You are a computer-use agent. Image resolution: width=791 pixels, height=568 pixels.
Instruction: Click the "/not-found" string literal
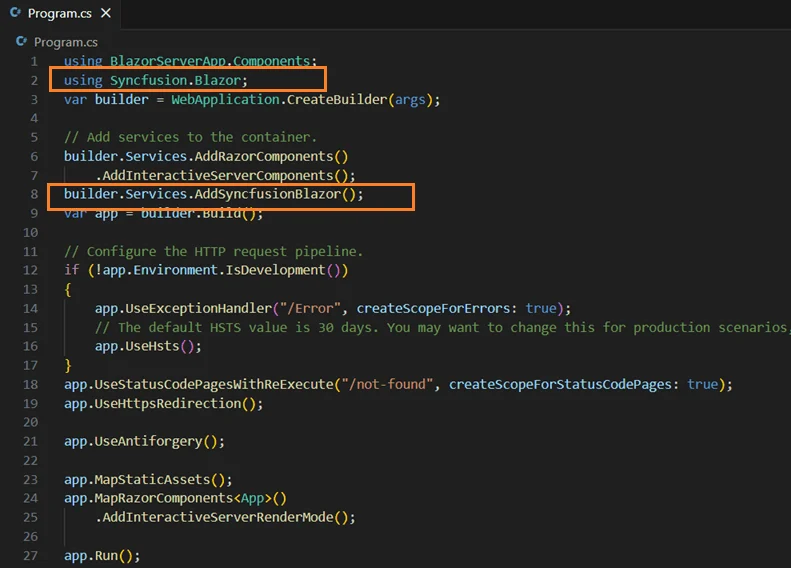tap(387, 385)
